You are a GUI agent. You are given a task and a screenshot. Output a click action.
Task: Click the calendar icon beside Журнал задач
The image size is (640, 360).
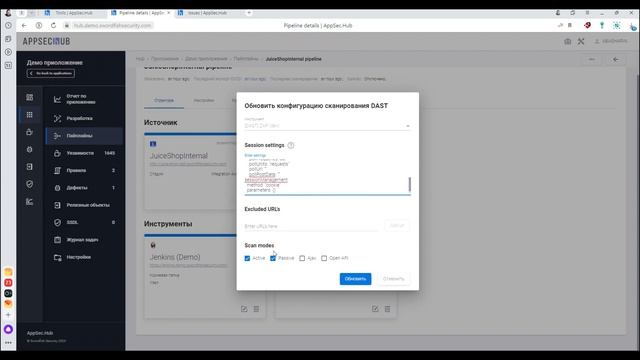58,240
